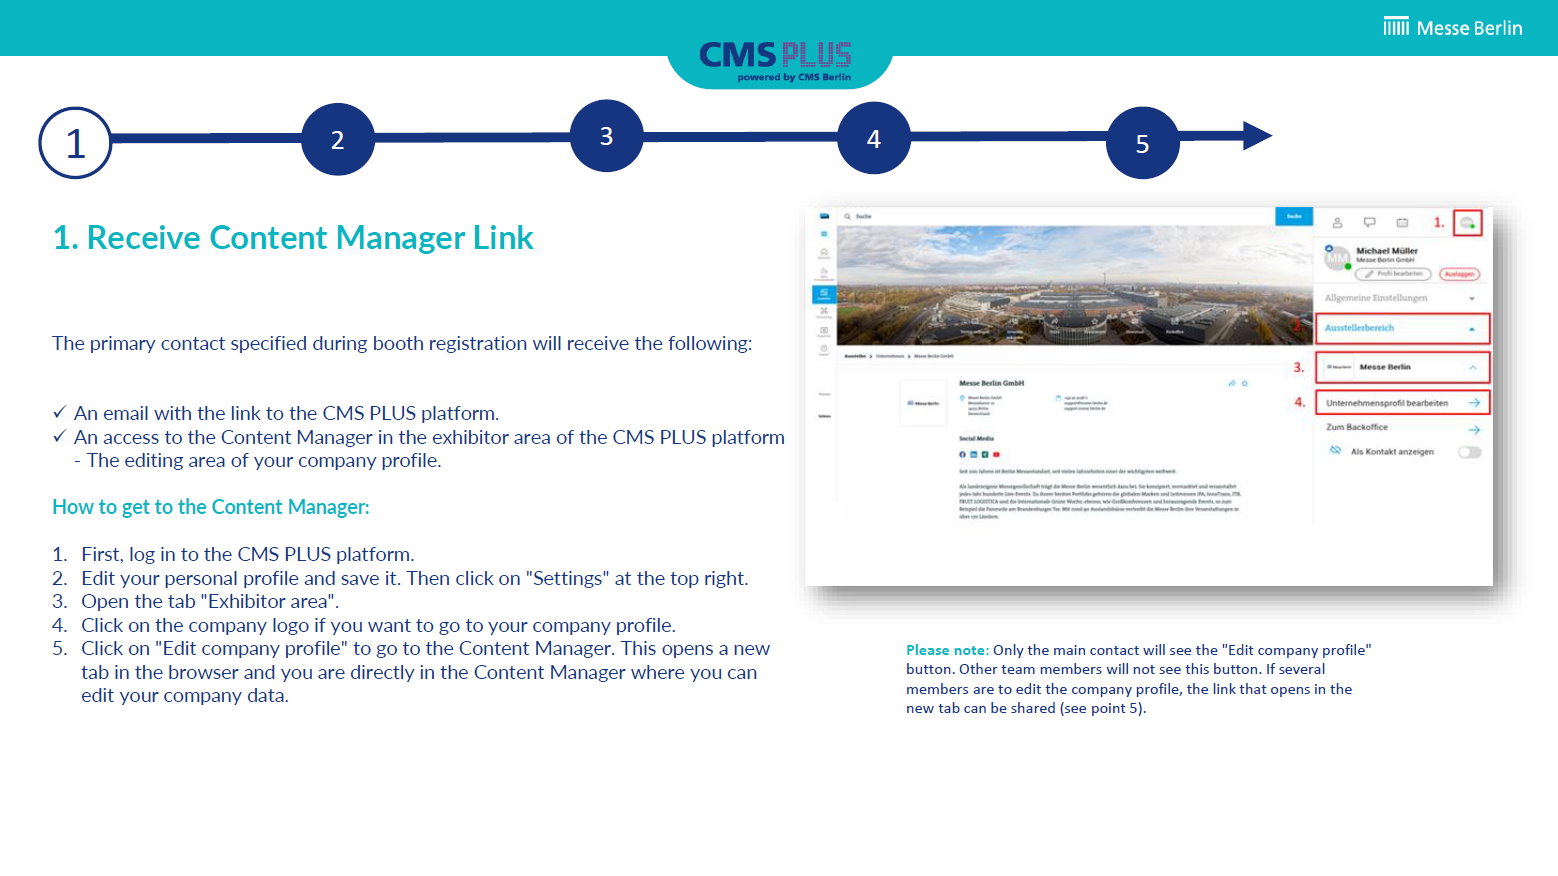Click the share icon beside Messe Berlin GmbH

1232,383
